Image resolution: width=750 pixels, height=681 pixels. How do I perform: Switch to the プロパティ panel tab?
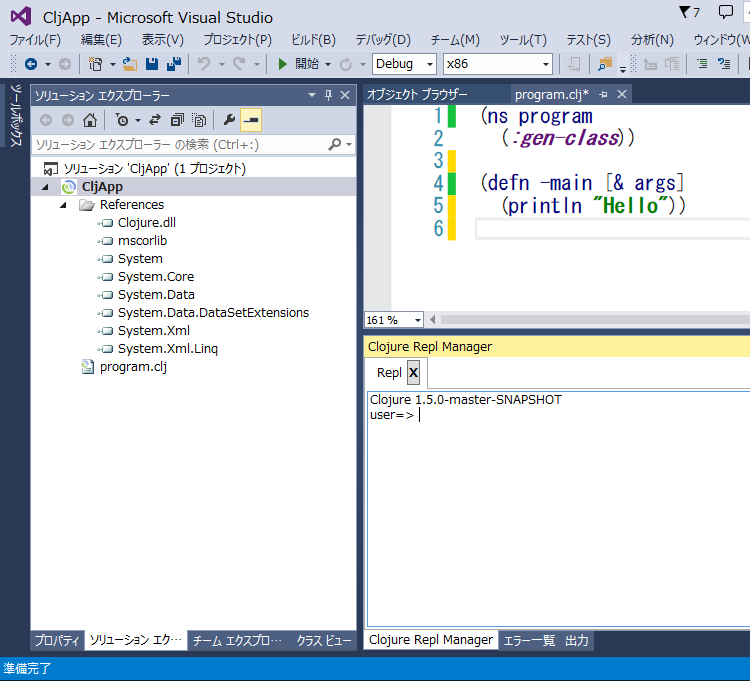pos(57,640)
